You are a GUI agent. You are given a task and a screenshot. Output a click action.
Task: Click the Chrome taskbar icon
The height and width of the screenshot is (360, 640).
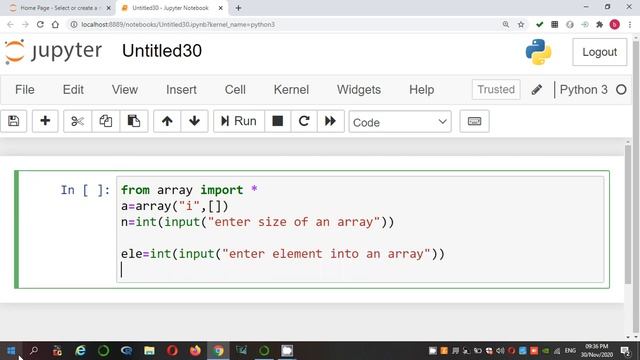point(218,351)
